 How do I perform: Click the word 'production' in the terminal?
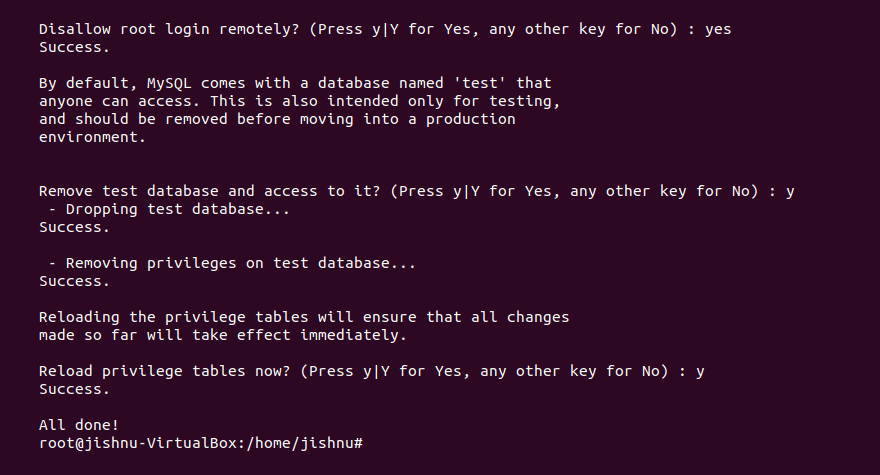(x=470, y=119)
